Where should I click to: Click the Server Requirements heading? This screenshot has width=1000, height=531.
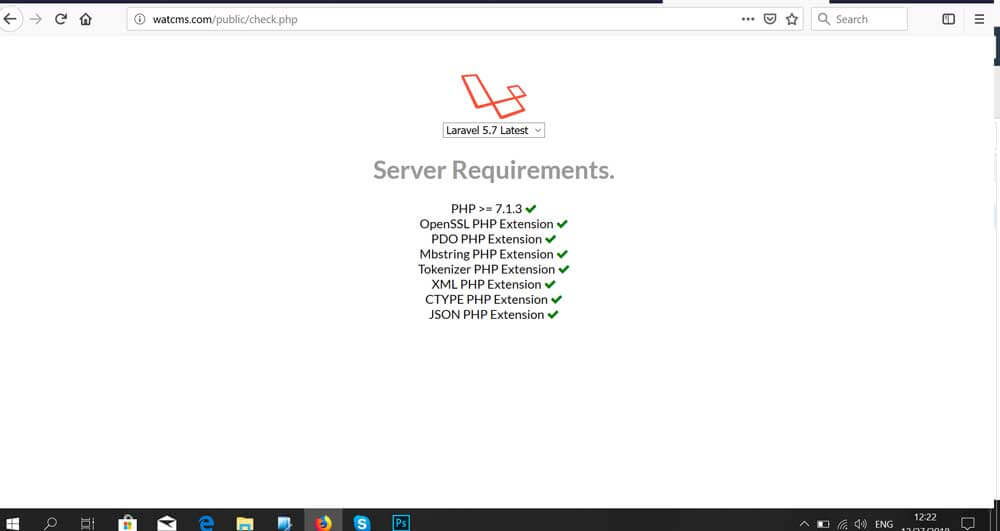[x=494, y=170]
